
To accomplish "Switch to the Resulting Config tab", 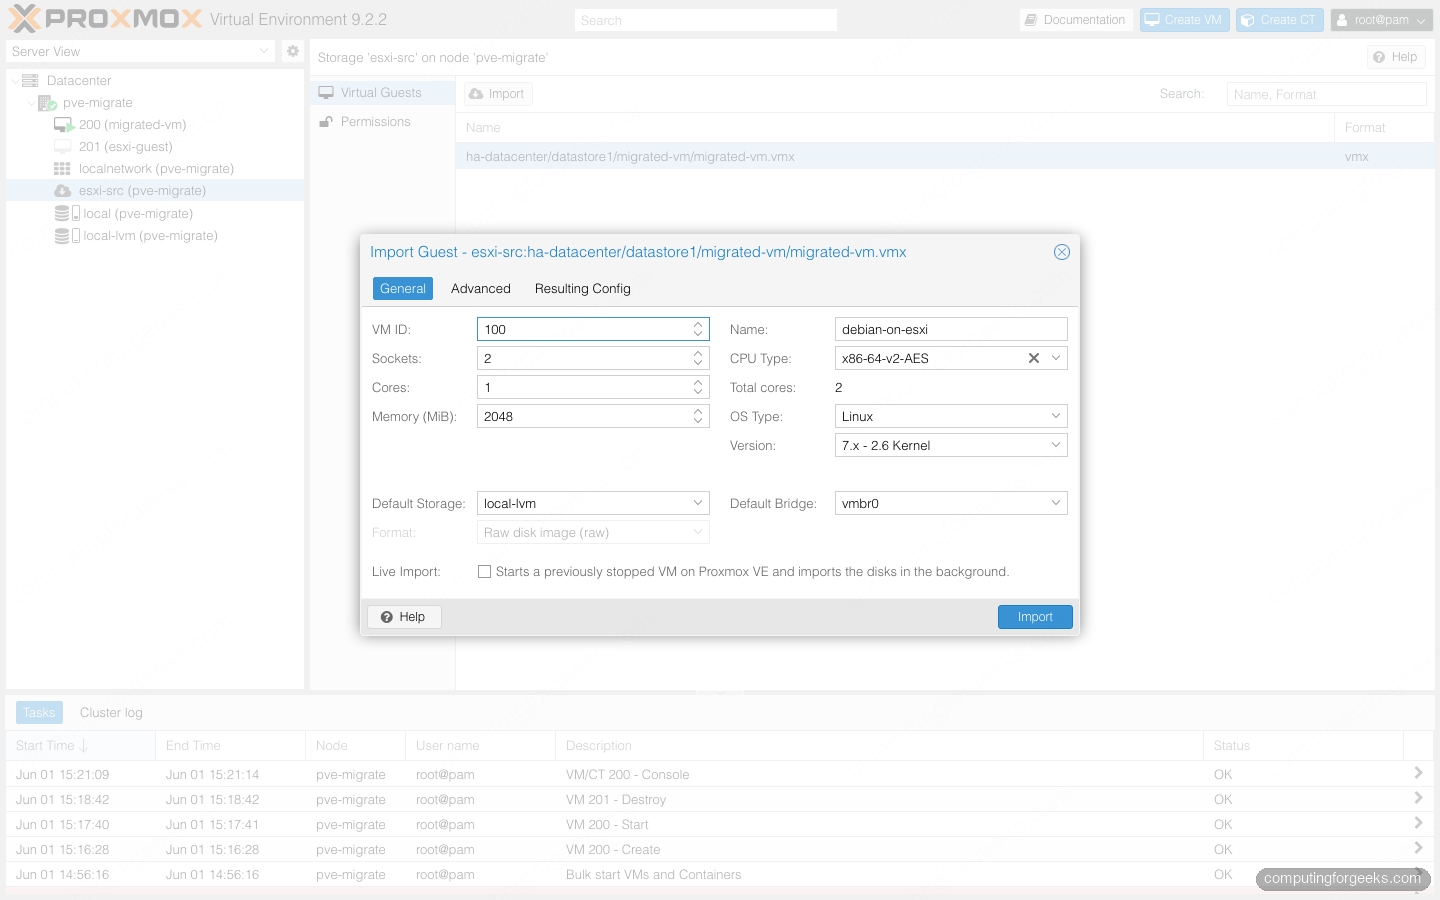I will tap(583, 288).
